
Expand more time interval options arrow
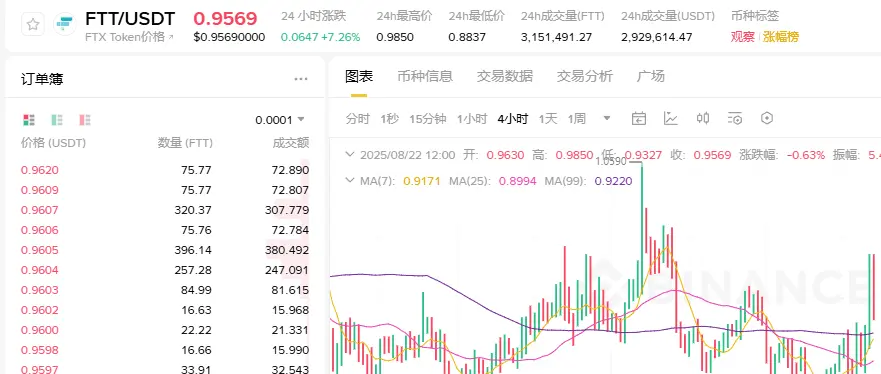click(607, 118)
